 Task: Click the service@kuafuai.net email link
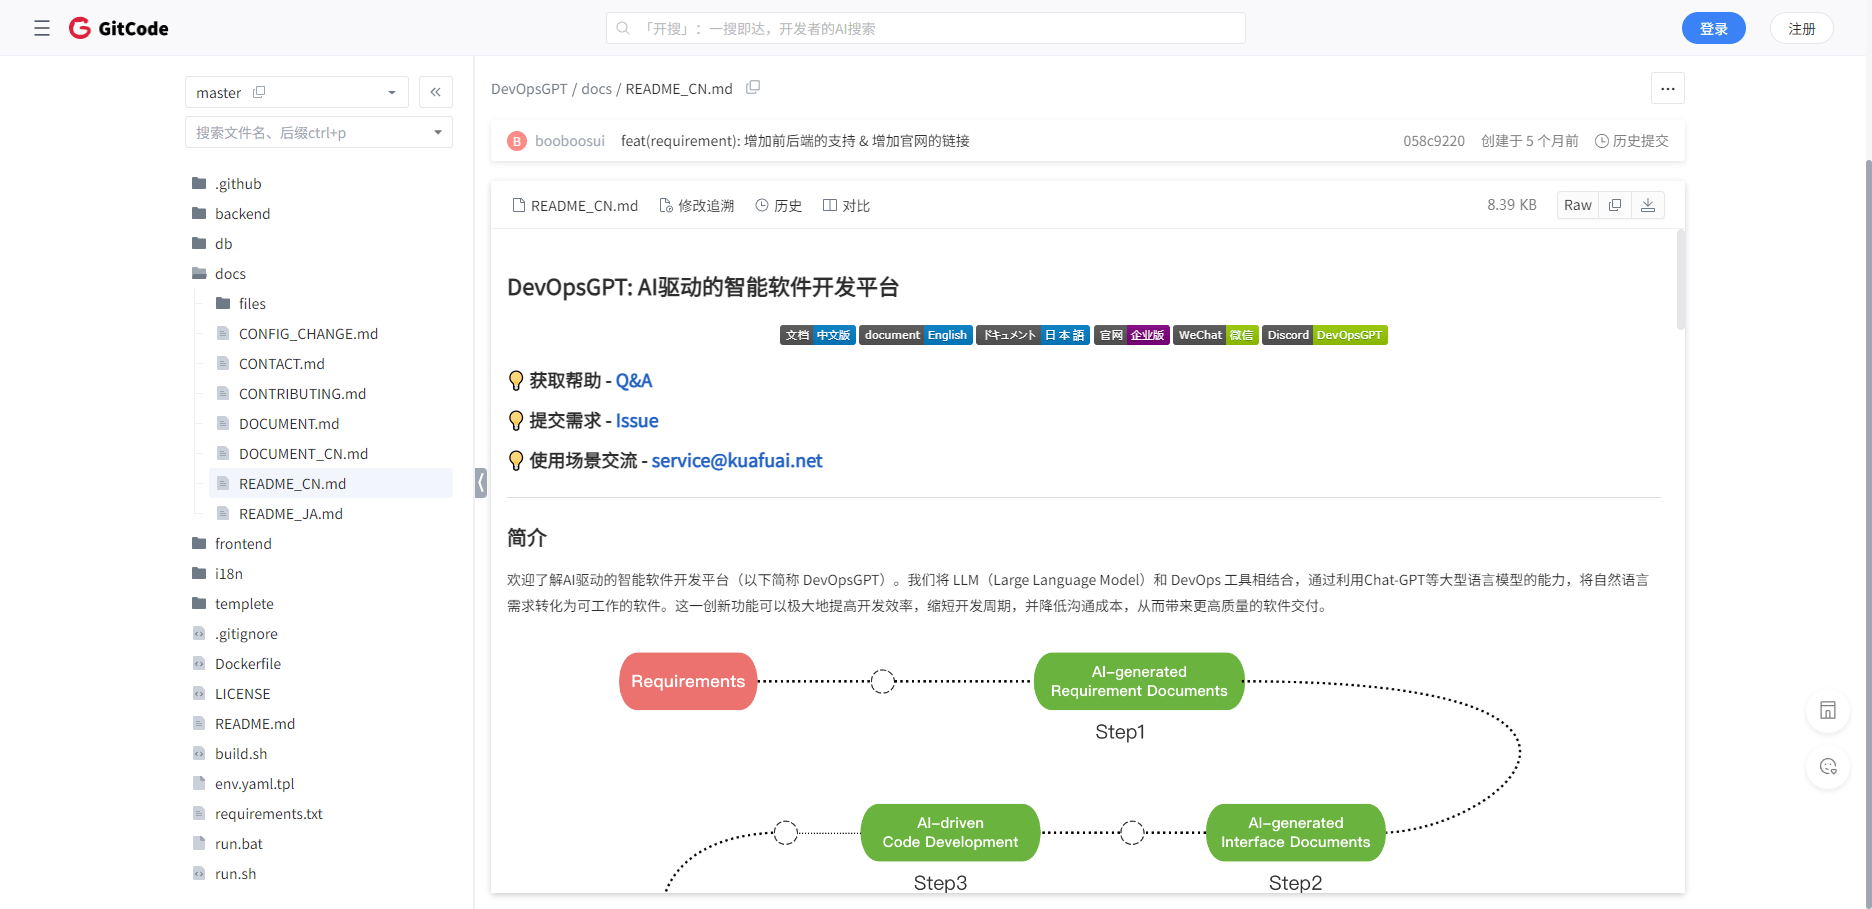click(x=737, y=460)
